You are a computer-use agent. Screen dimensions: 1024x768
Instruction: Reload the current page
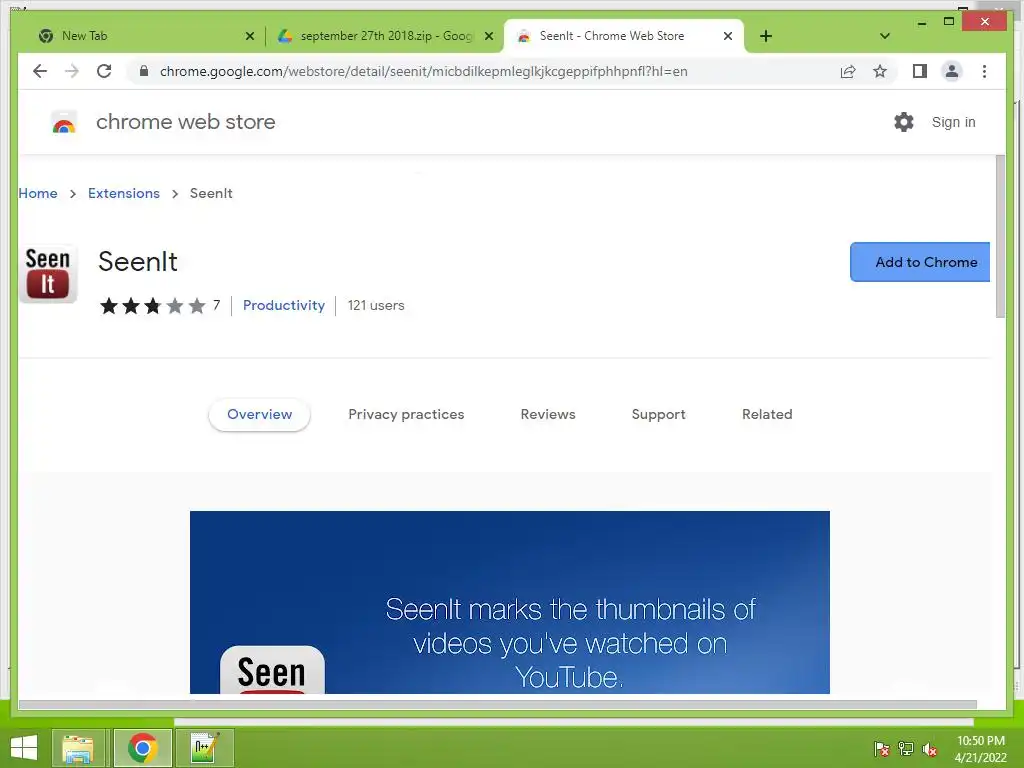coord(104,71)
